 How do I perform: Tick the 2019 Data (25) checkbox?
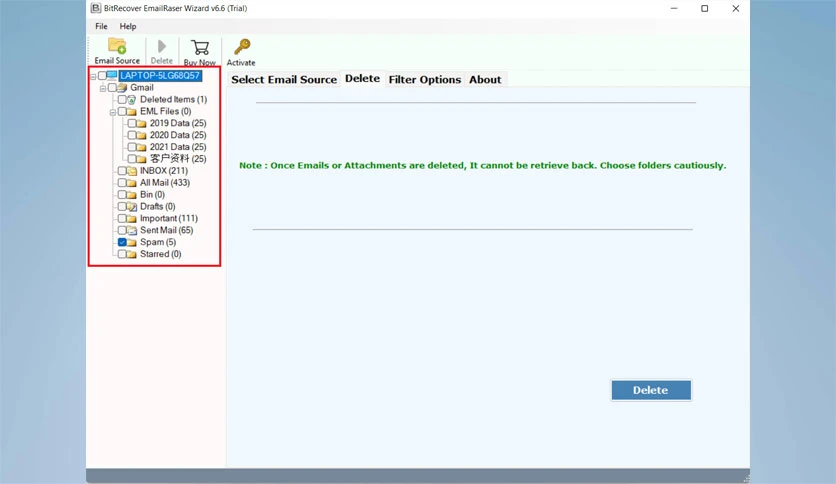click(x=132, y=123)
